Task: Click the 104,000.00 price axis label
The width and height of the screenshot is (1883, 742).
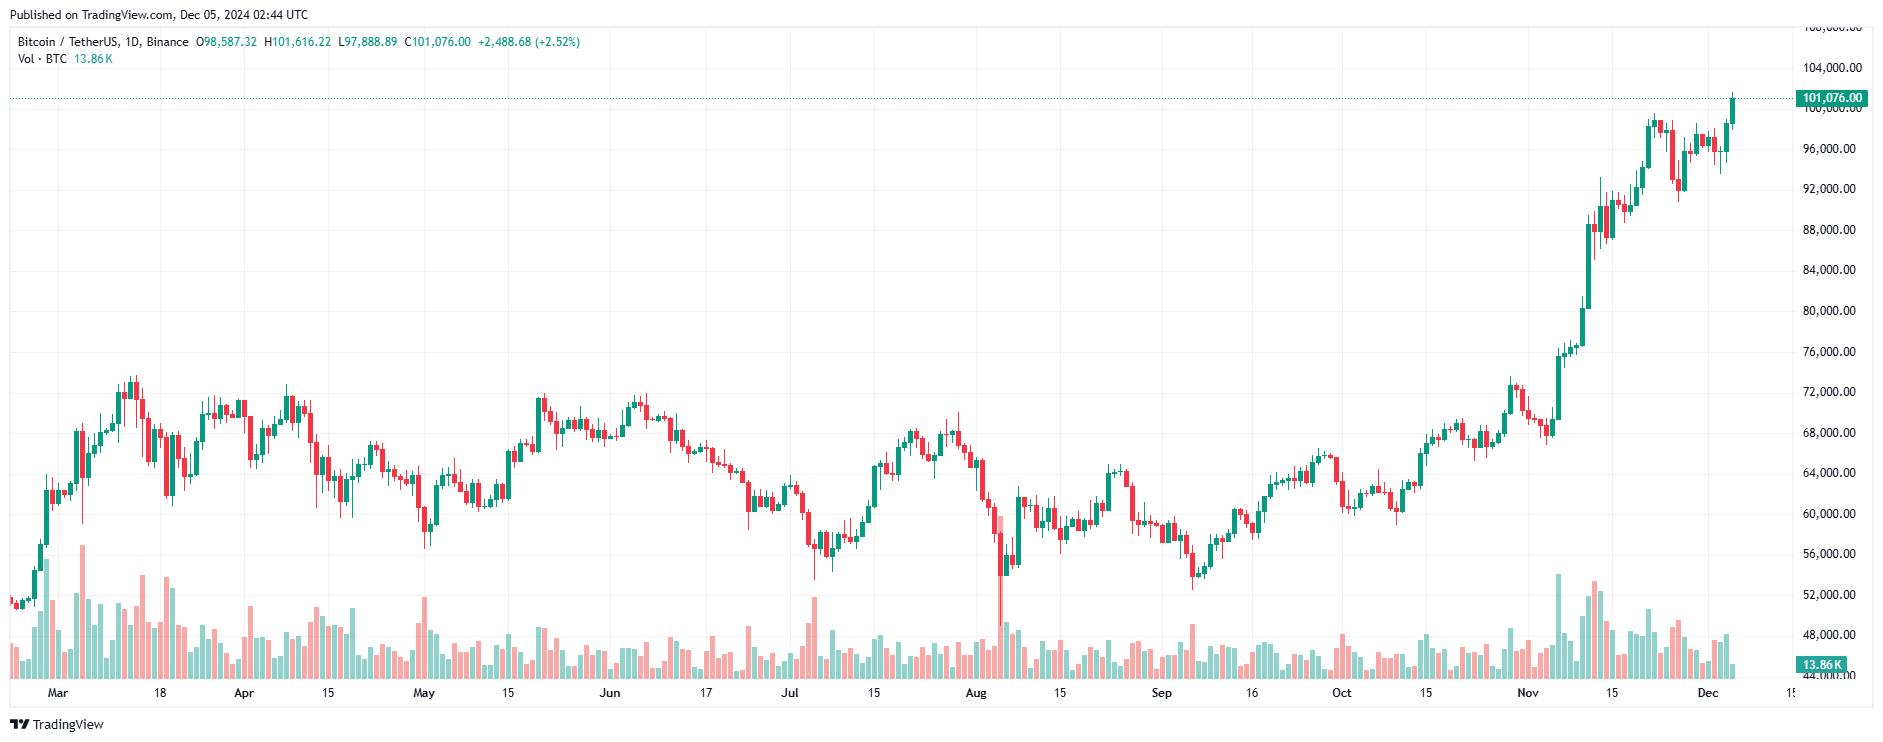Action: click(1832, 68)
